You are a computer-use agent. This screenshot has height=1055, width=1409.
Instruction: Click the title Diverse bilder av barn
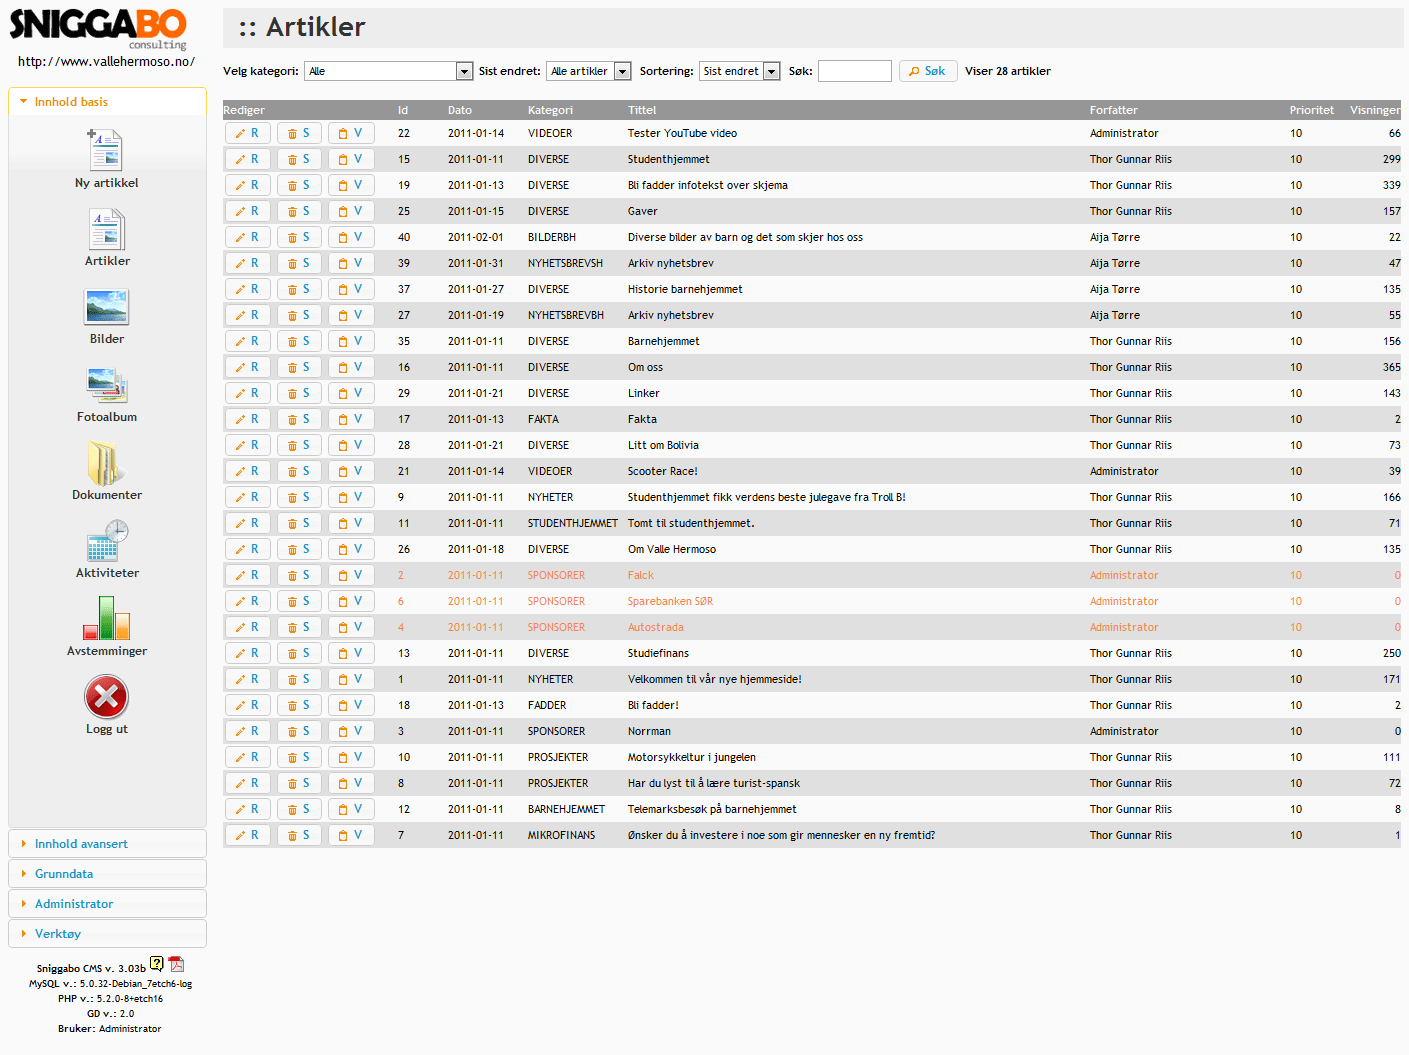click(745, 237)
